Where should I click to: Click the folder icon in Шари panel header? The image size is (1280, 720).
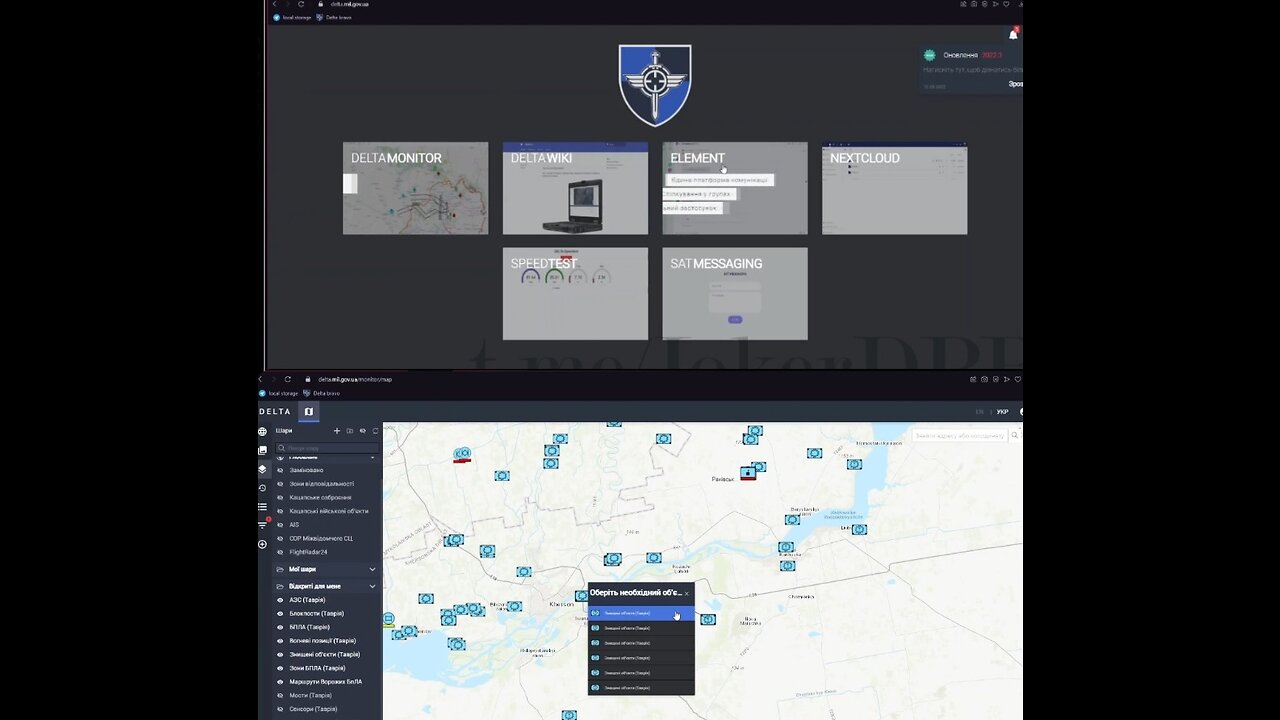click(350, 431)
